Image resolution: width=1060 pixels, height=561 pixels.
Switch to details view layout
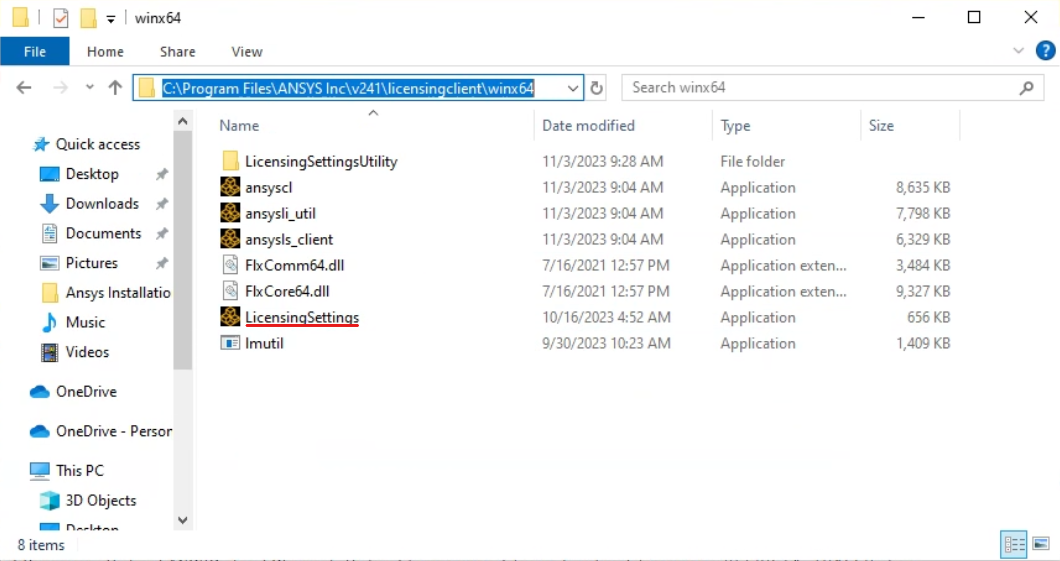[x=1014, y=545]
